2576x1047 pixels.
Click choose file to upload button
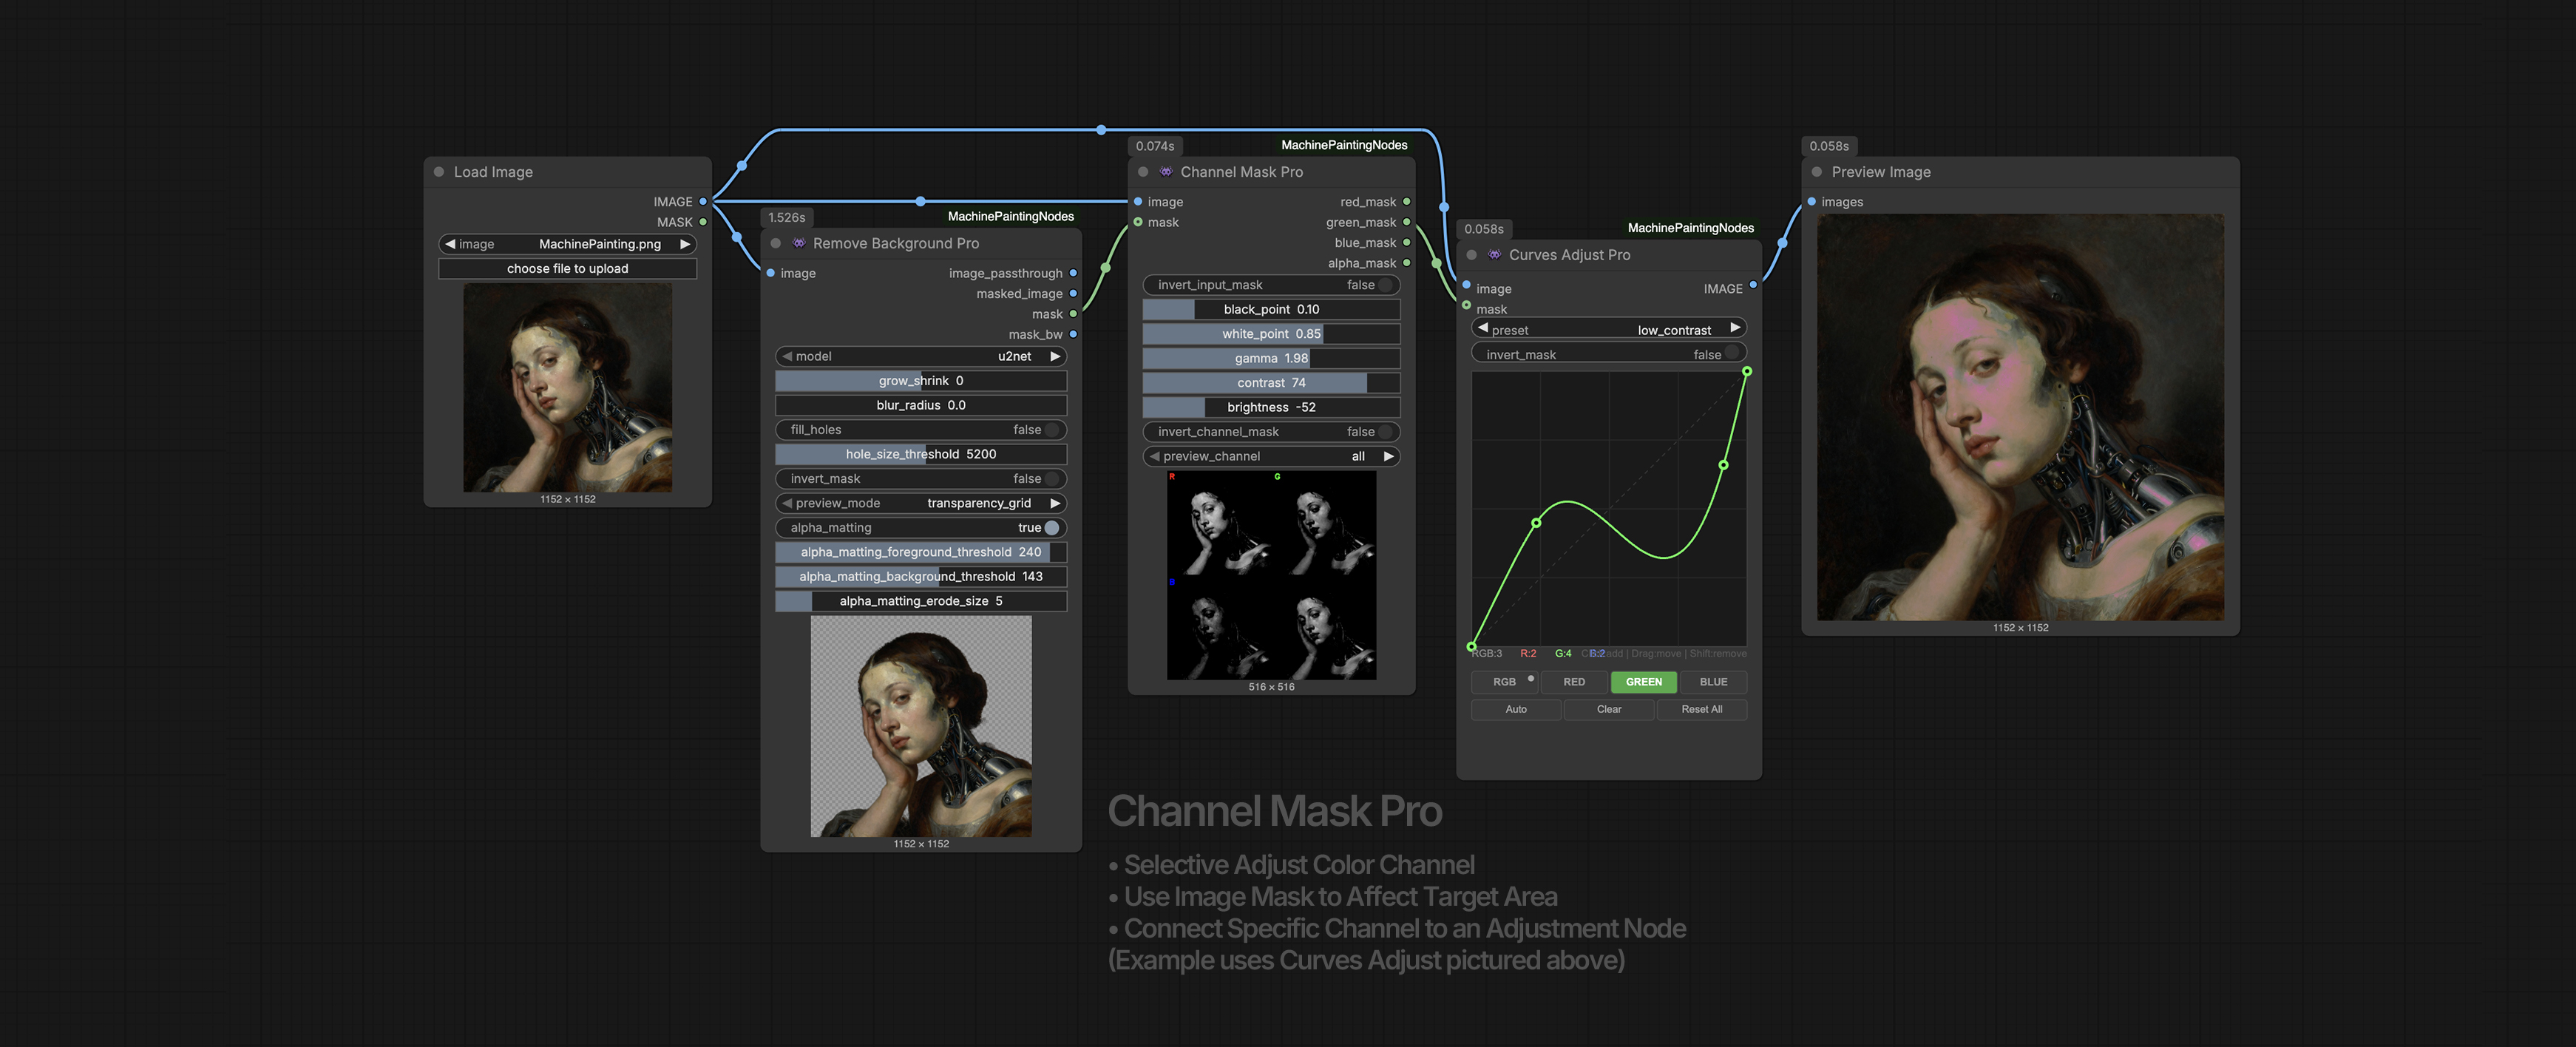568,269
